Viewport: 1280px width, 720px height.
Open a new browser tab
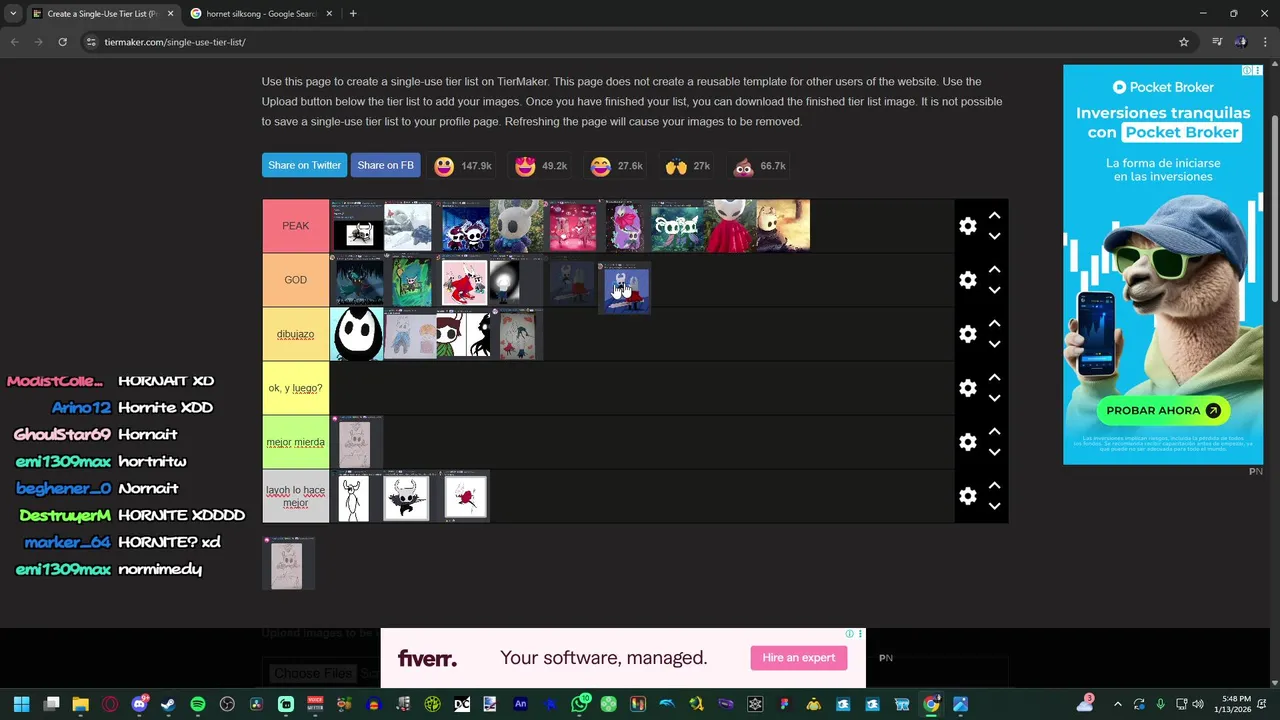coord(353,14)
